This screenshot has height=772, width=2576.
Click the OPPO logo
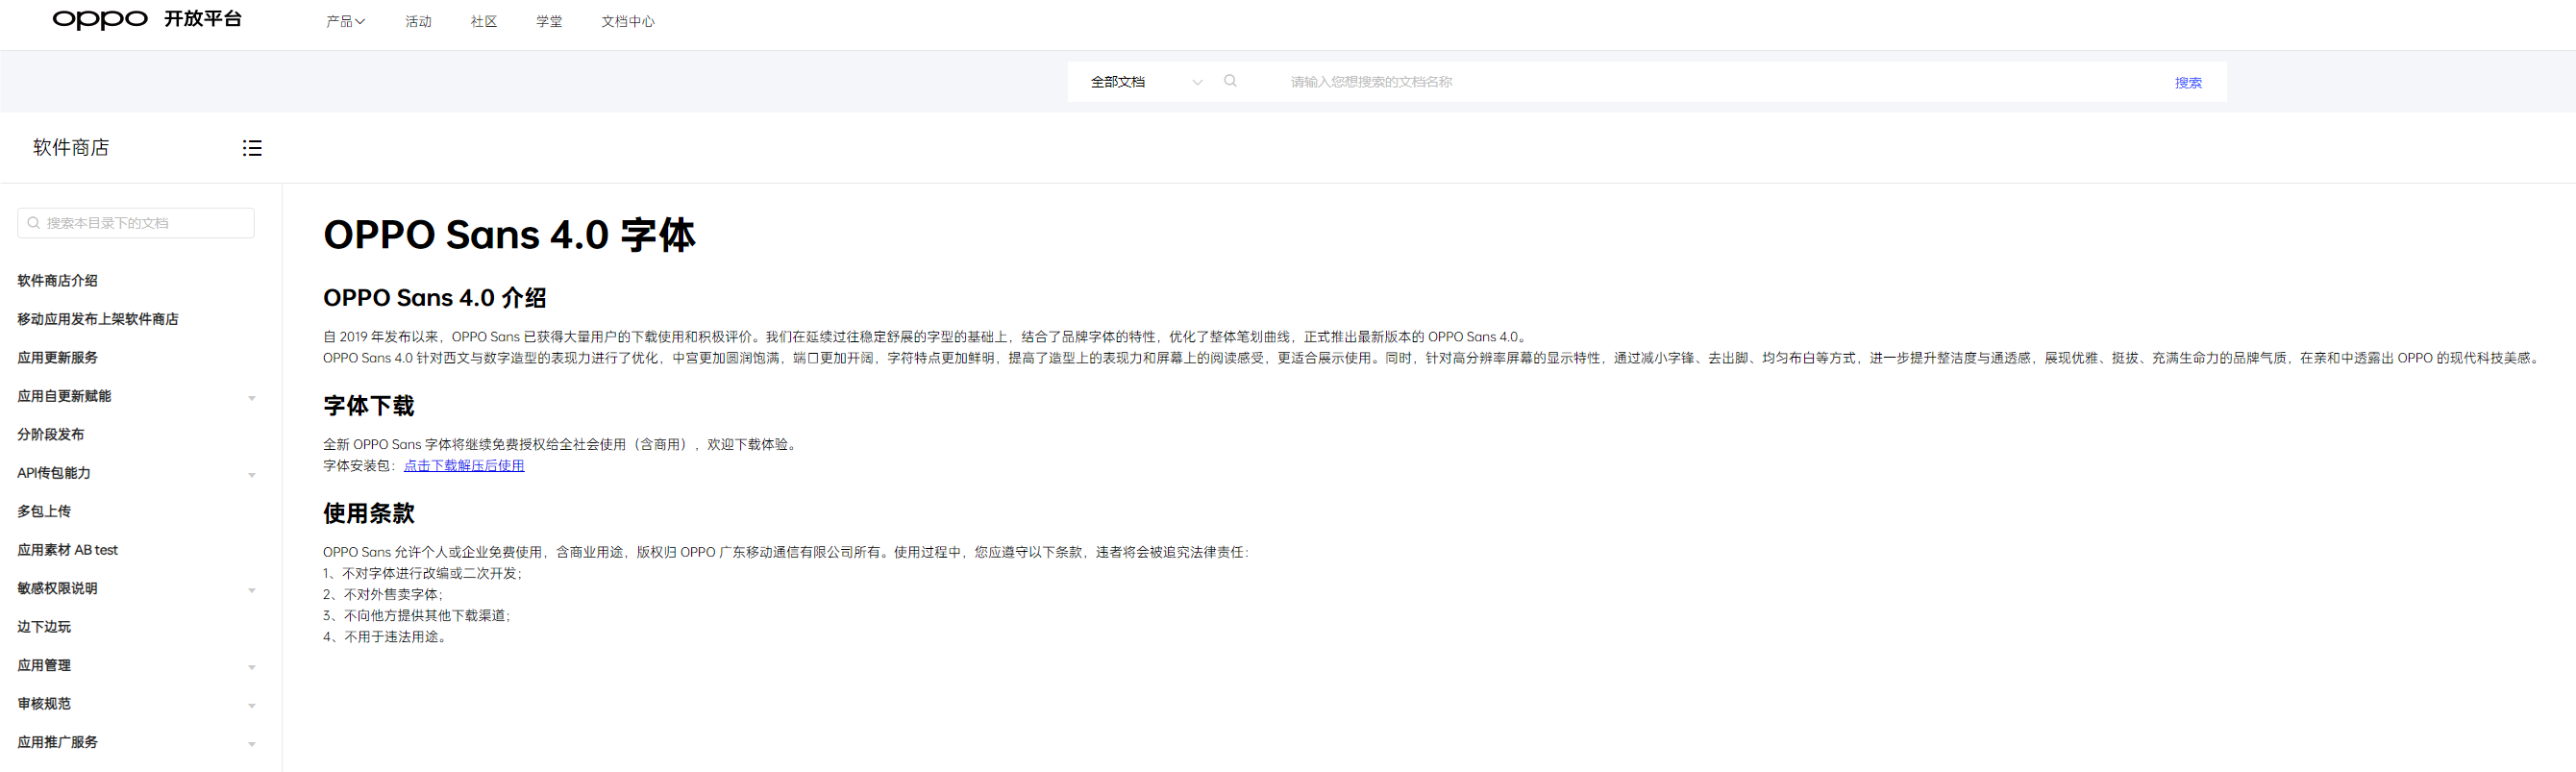click(100, 19)
